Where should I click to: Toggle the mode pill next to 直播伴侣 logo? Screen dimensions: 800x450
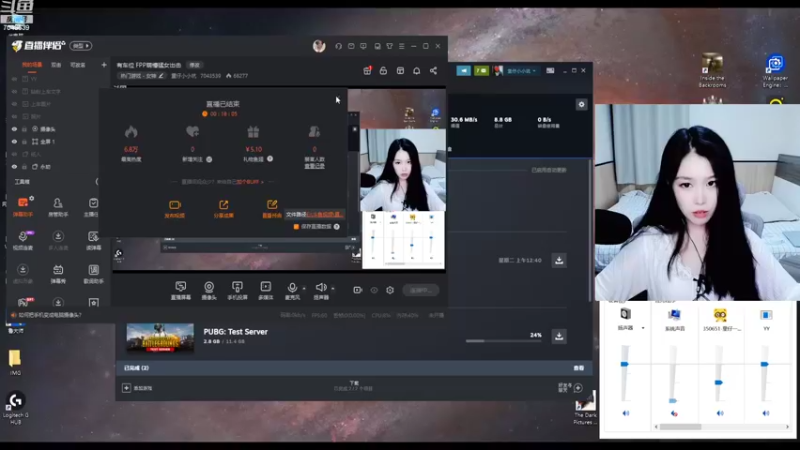(x=81, y=46)
